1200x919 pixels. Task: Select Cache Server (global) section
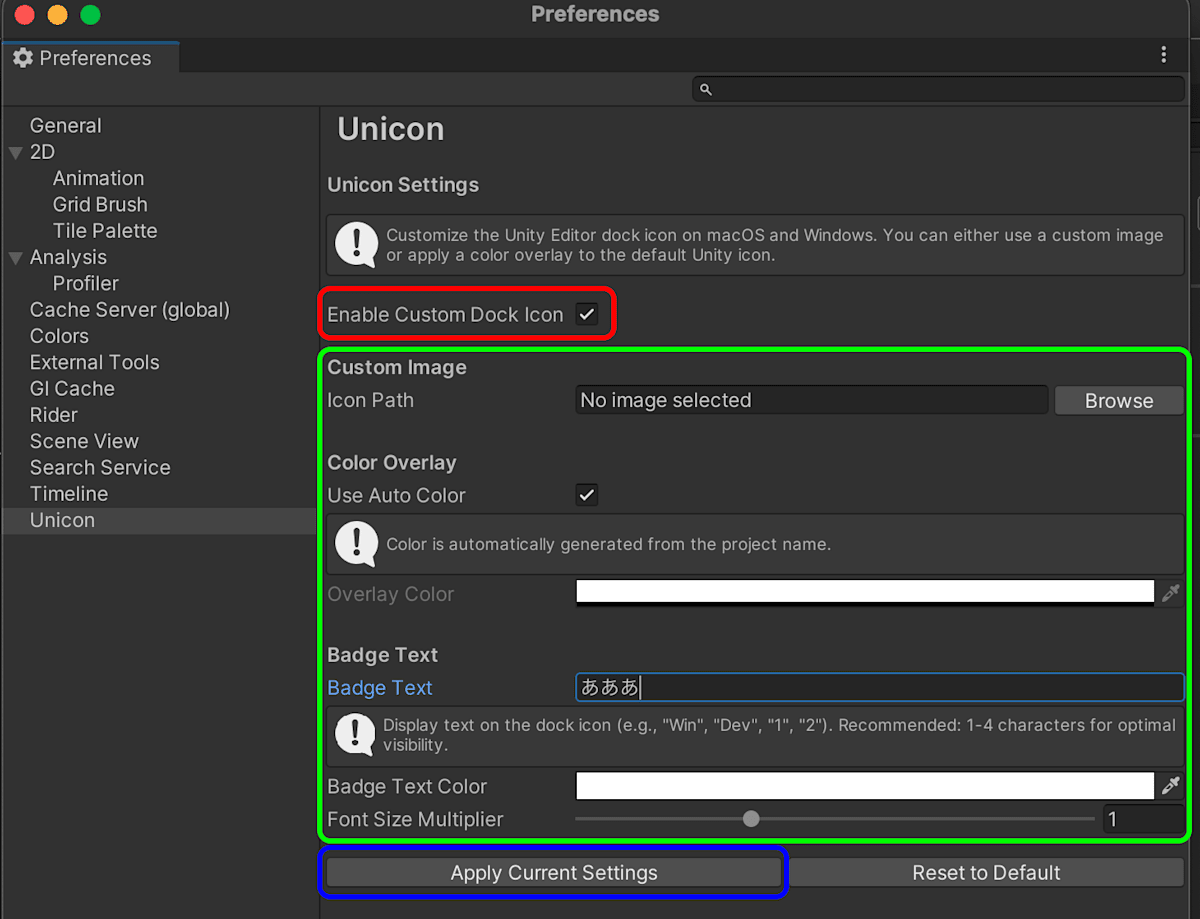(x=130, y=310)
